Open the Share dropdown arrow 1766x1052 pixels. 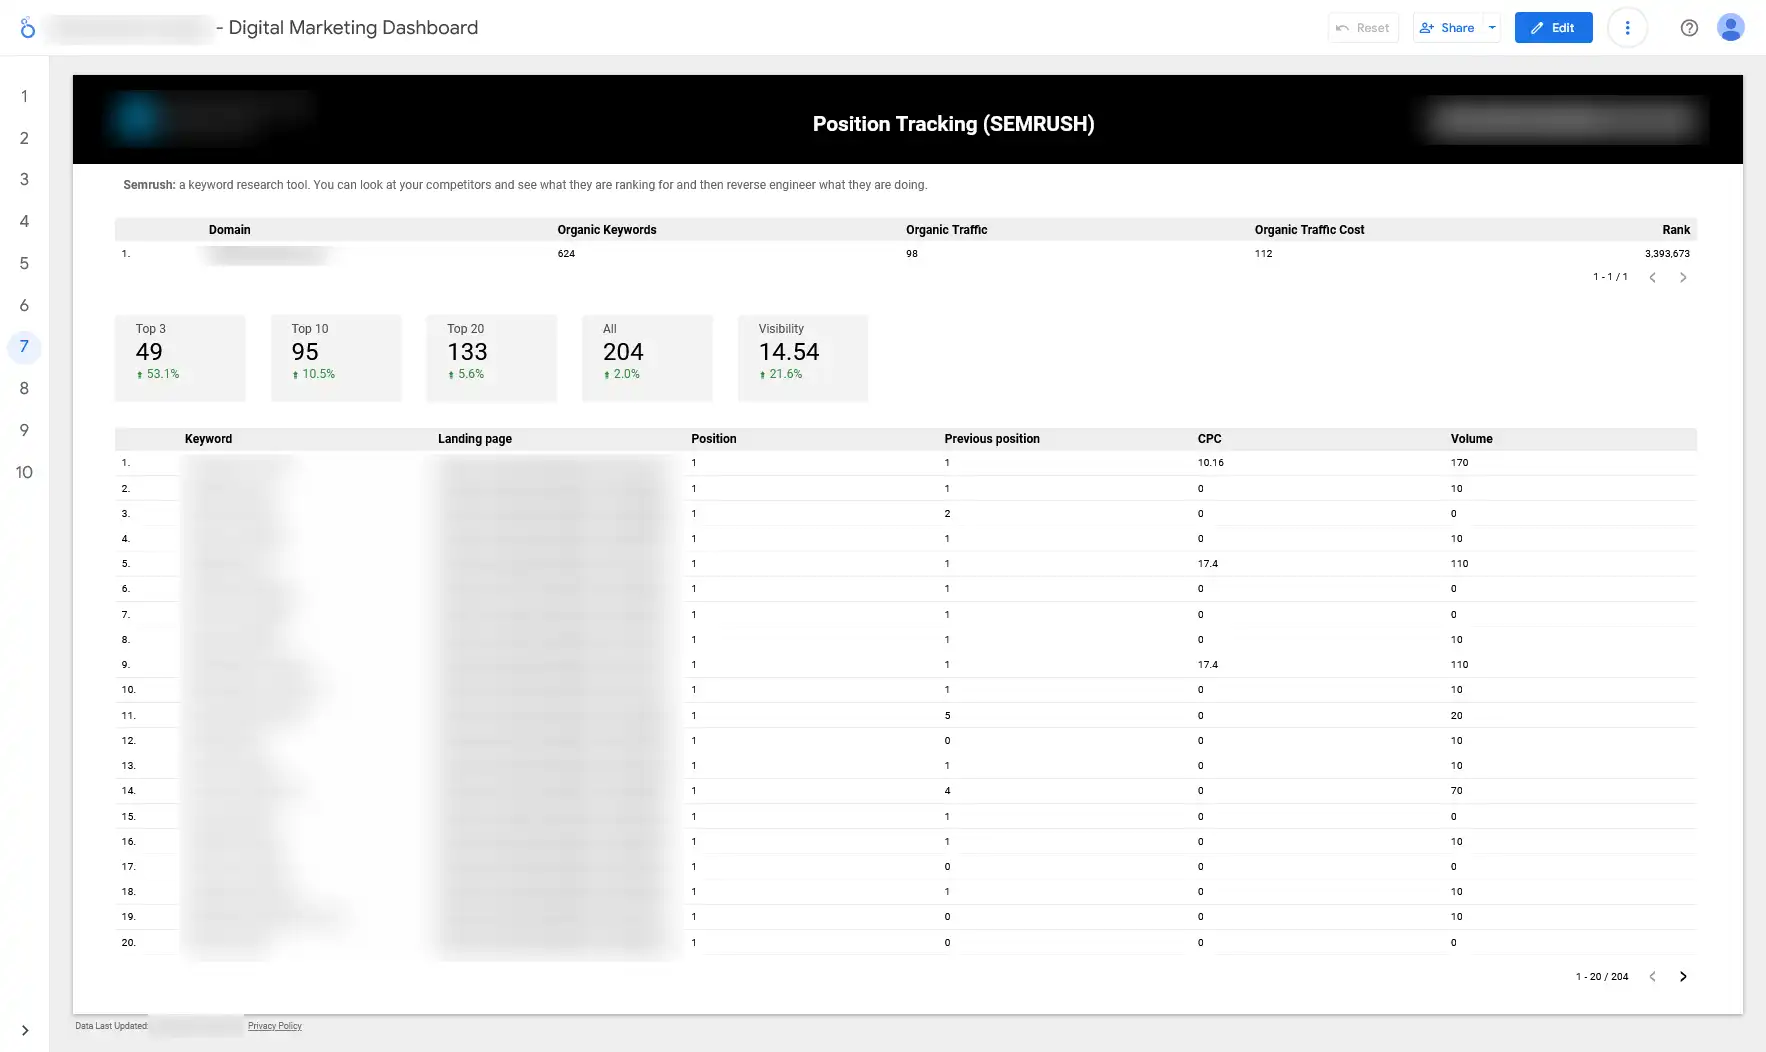1492,28
